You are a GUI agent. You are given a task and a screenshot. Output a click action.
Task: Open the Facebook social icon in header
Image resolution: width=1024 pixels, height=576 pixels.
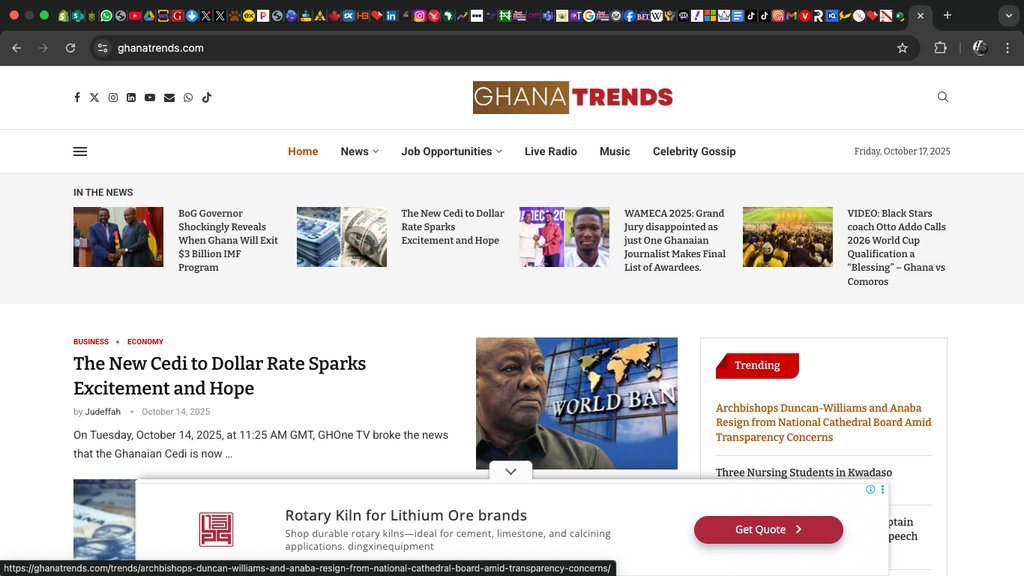[x=77, y=97]
